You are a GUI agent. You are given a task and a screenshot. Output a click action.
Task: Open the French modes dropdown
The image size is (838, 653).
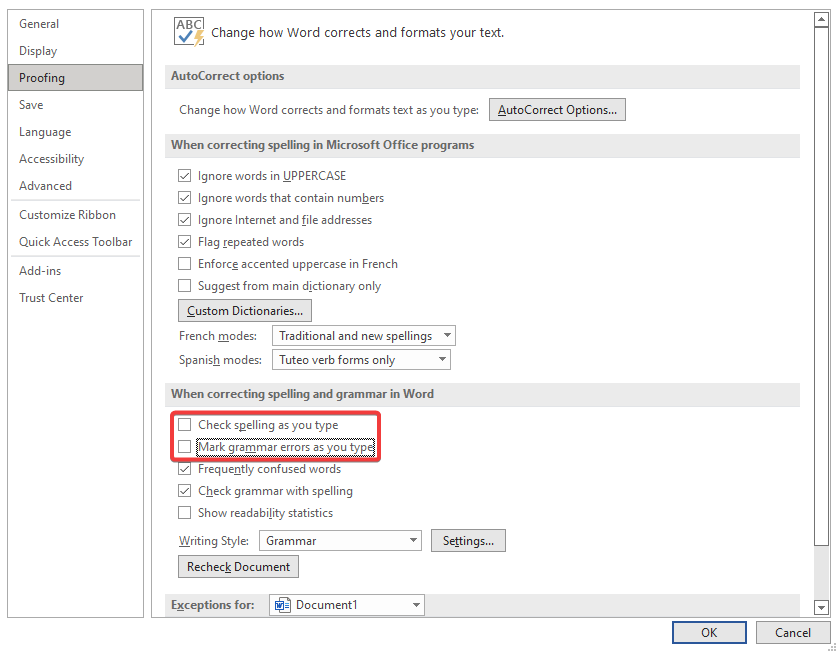pos(363,336)
